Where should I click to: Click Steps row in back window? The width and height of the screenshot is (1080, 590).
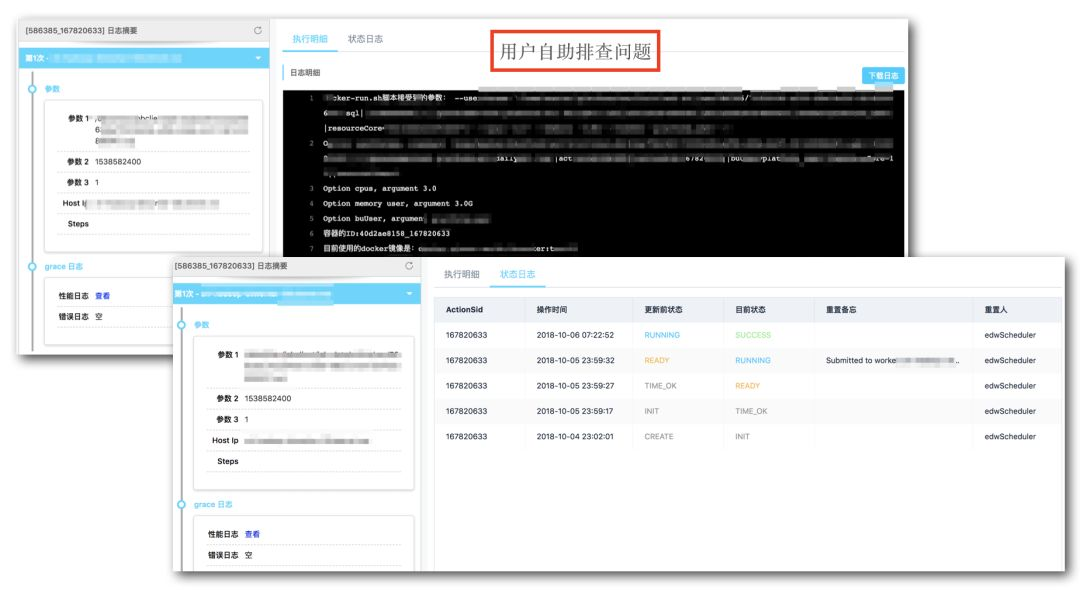point(153,224)
